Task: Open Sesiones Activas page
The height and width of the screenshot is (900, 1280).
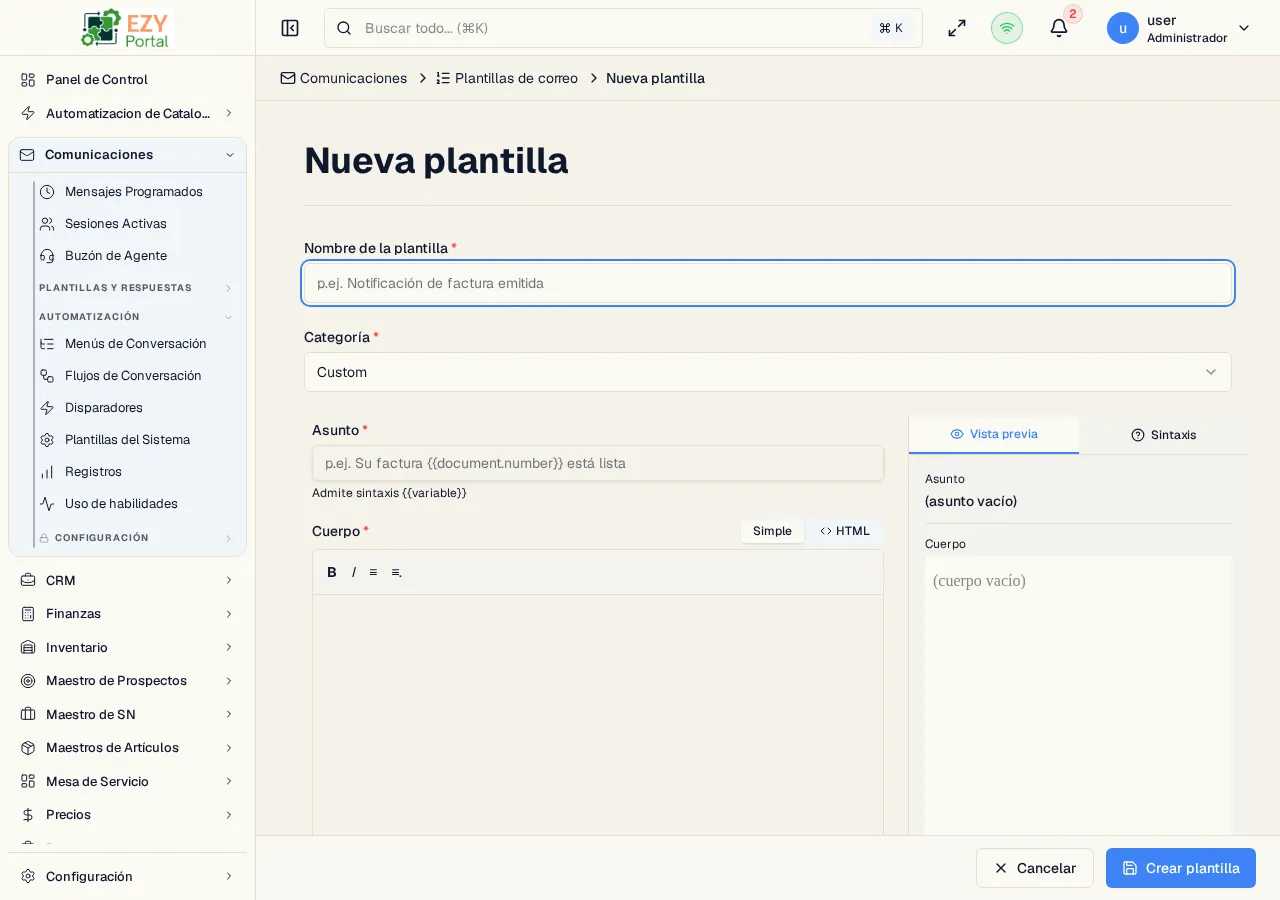Action: 116,223
